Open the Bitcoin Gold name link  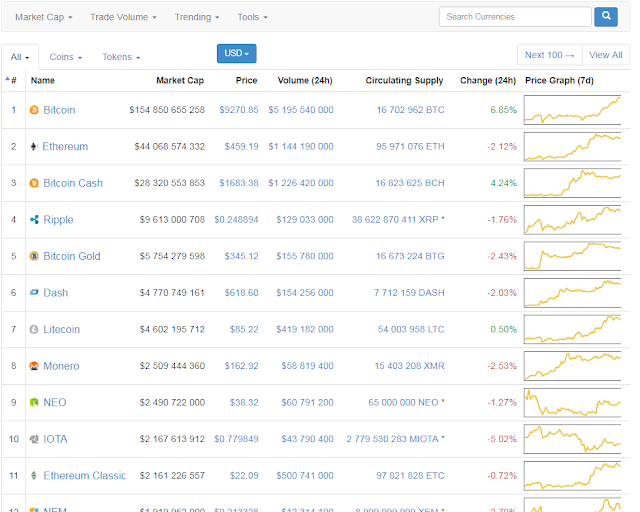click(72, 256)
